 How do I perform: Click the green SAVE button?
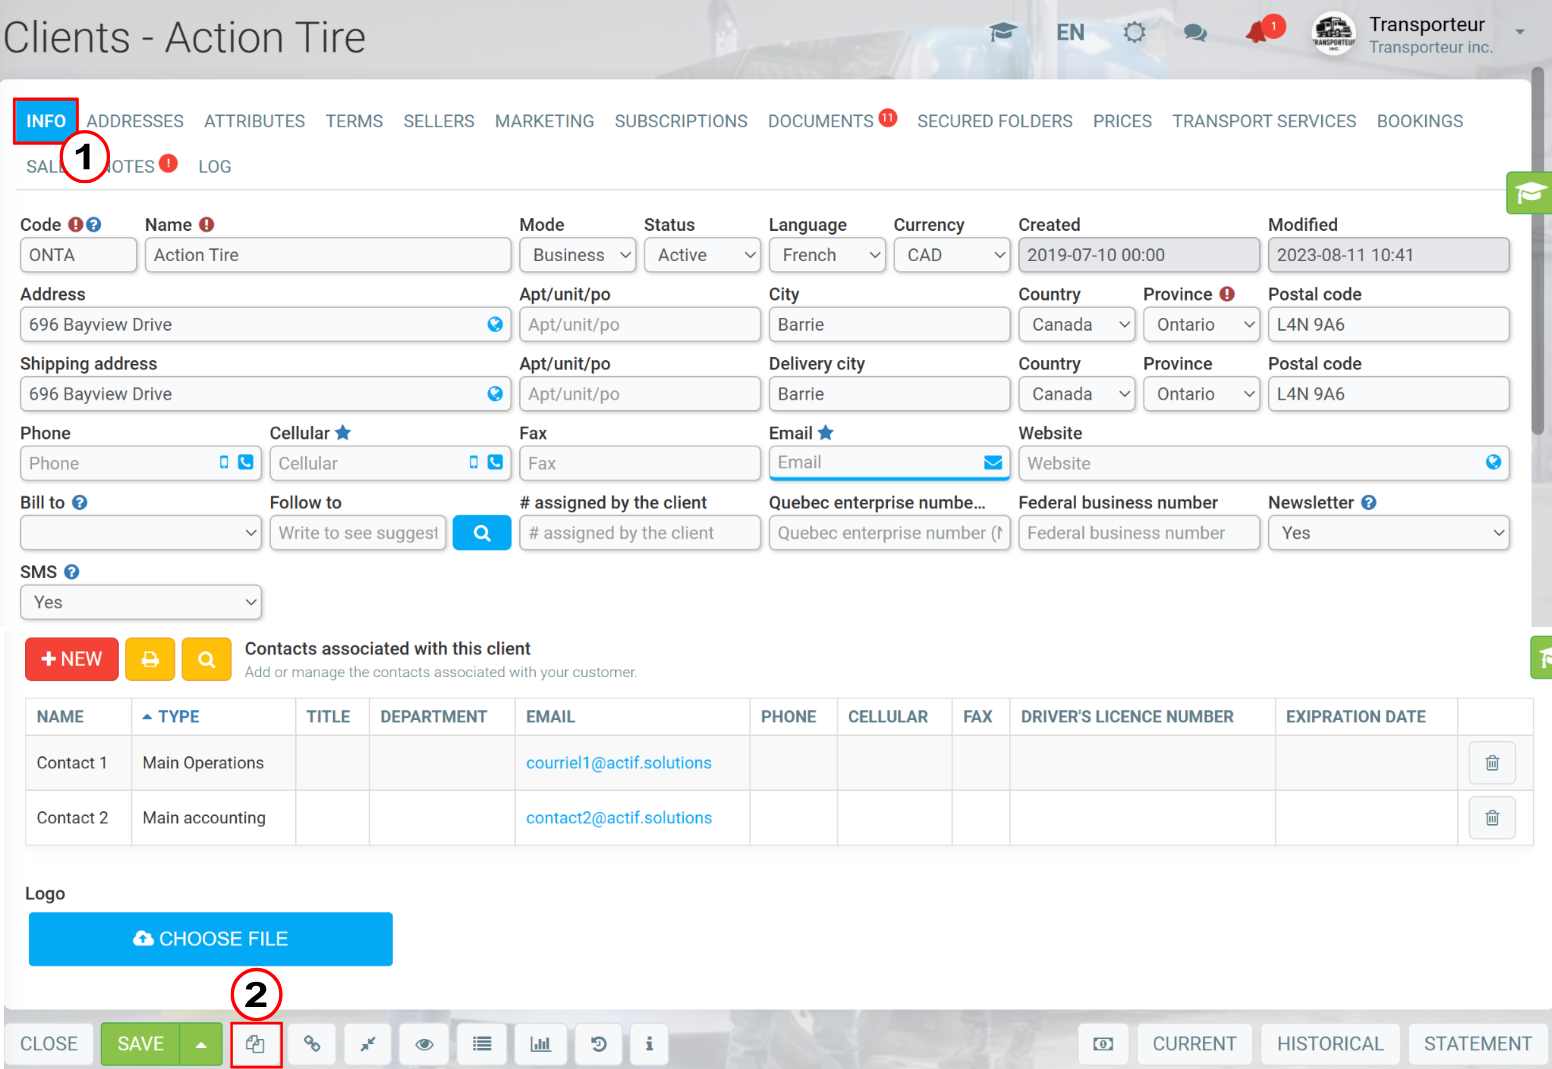[x=140, y=1044]
